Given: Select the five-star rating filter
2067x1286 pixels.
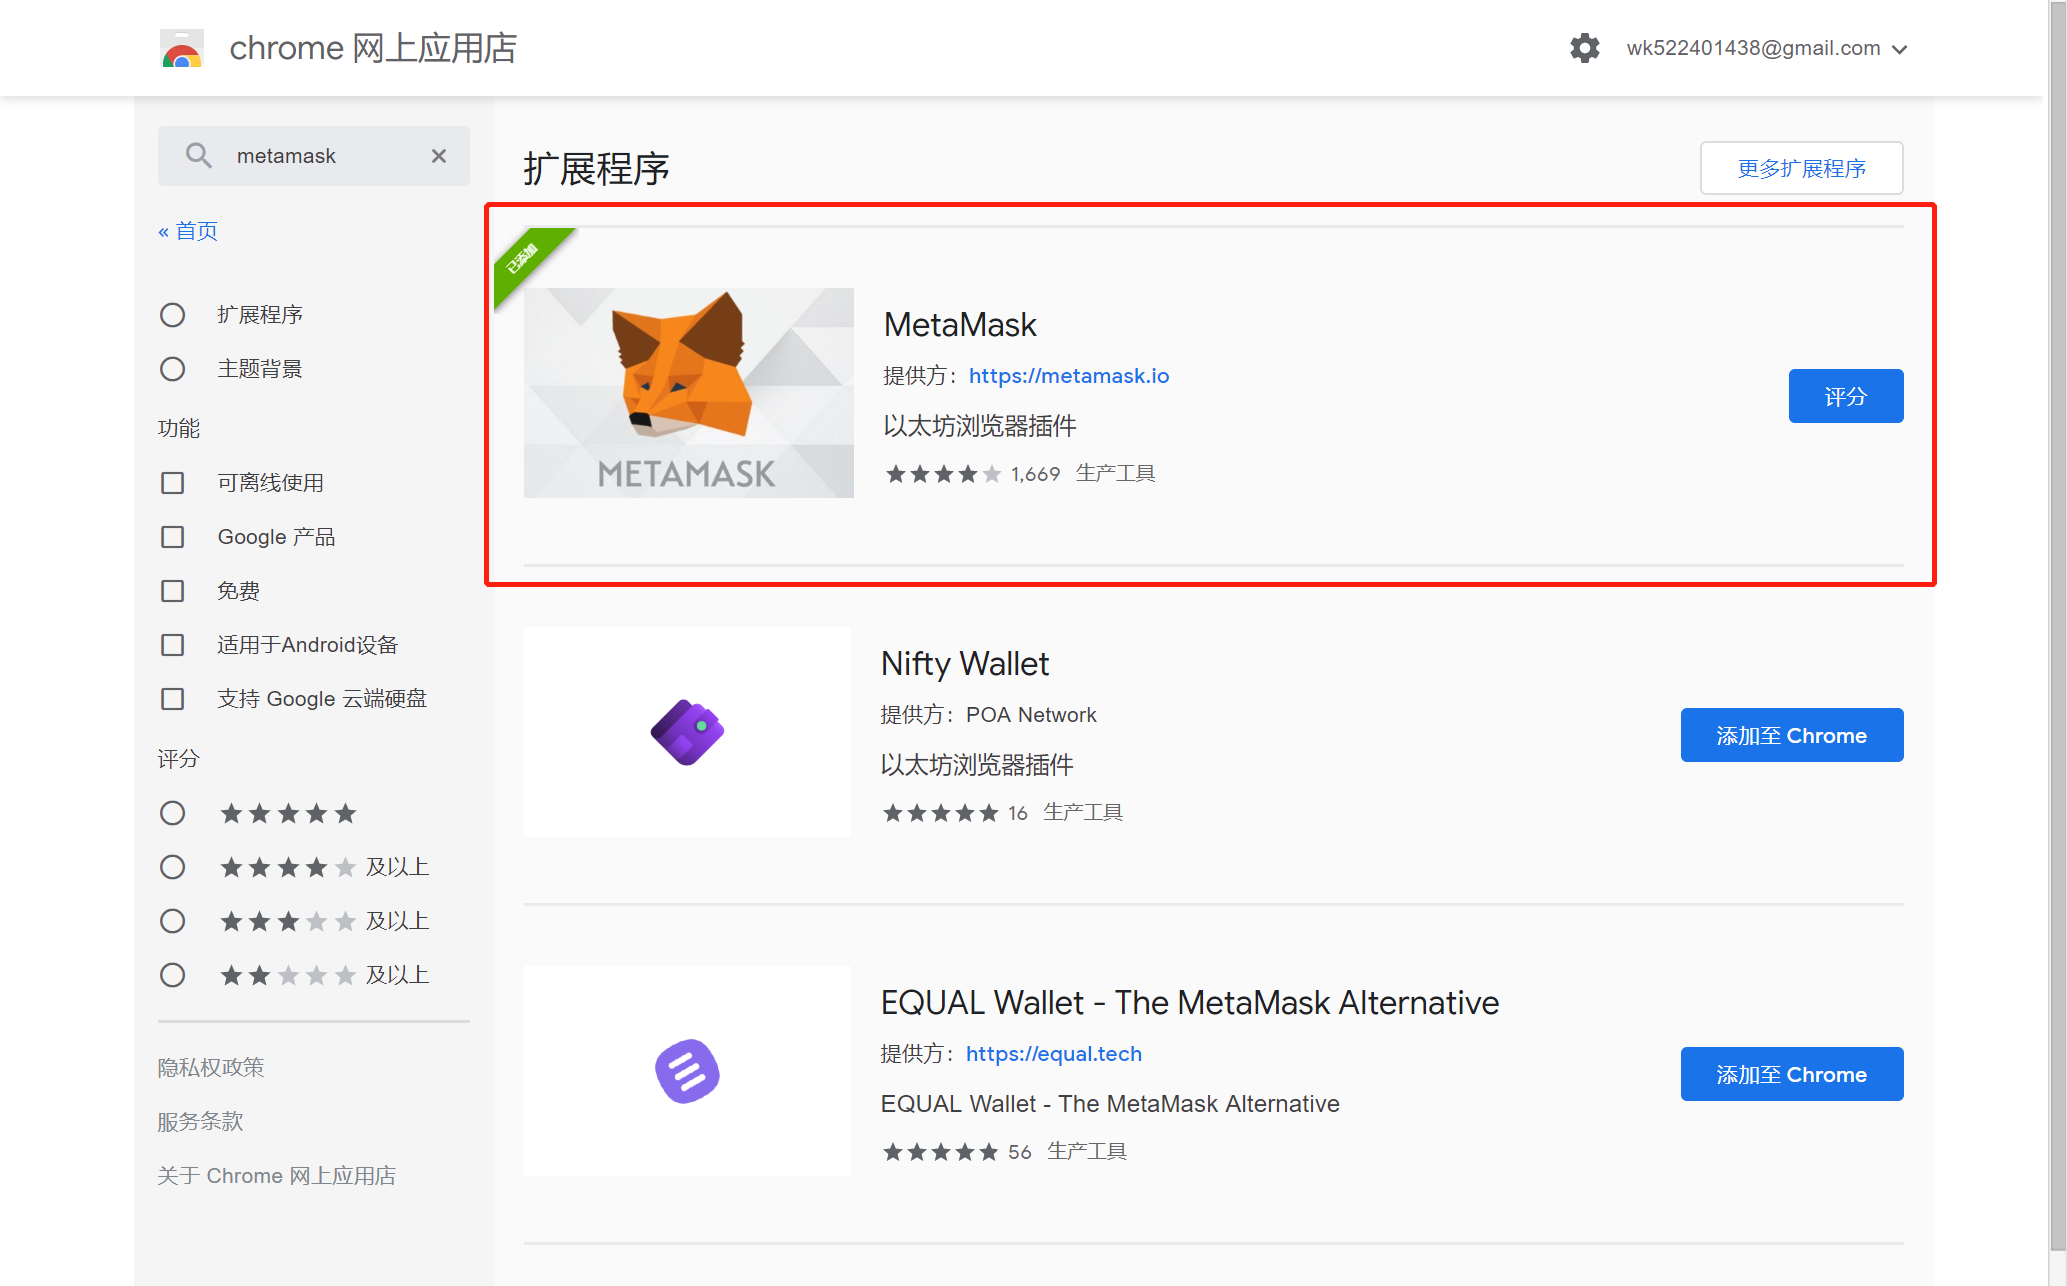Looking at the screenshot, I should pyautogui.click(x=173, y=813).
